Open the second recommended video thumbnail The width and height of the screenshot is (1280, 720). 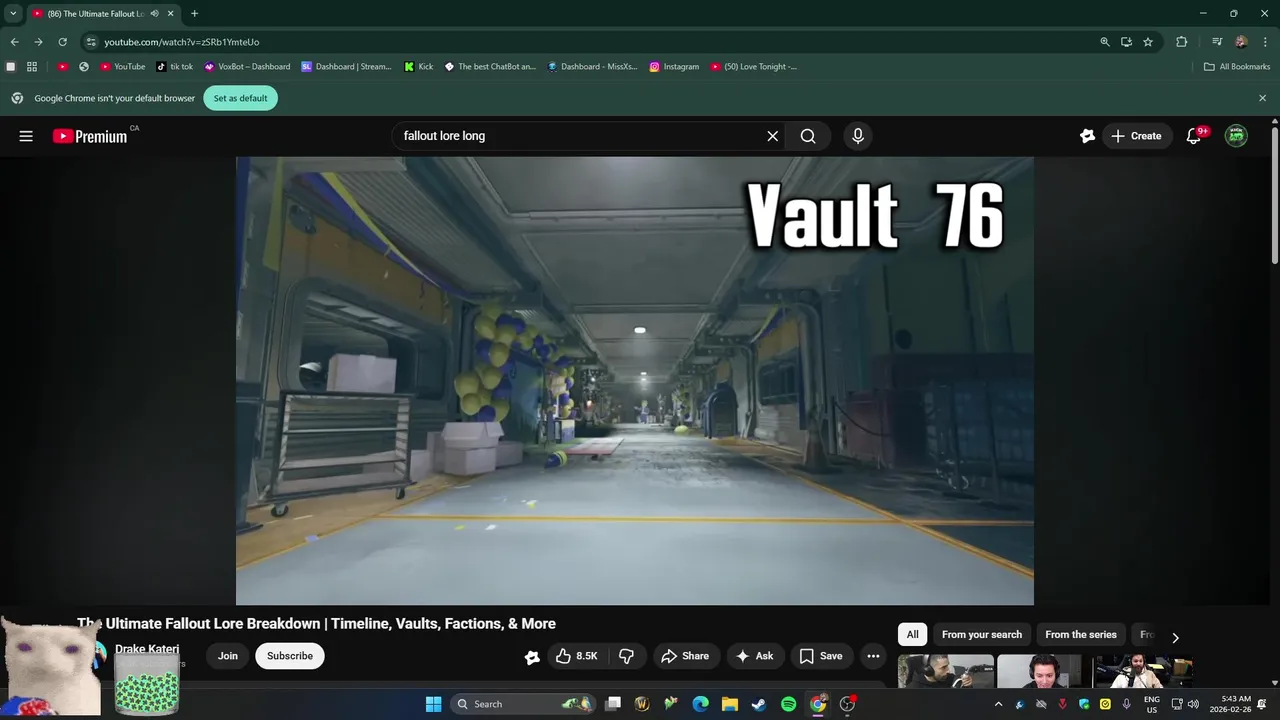click(1039, 671)
